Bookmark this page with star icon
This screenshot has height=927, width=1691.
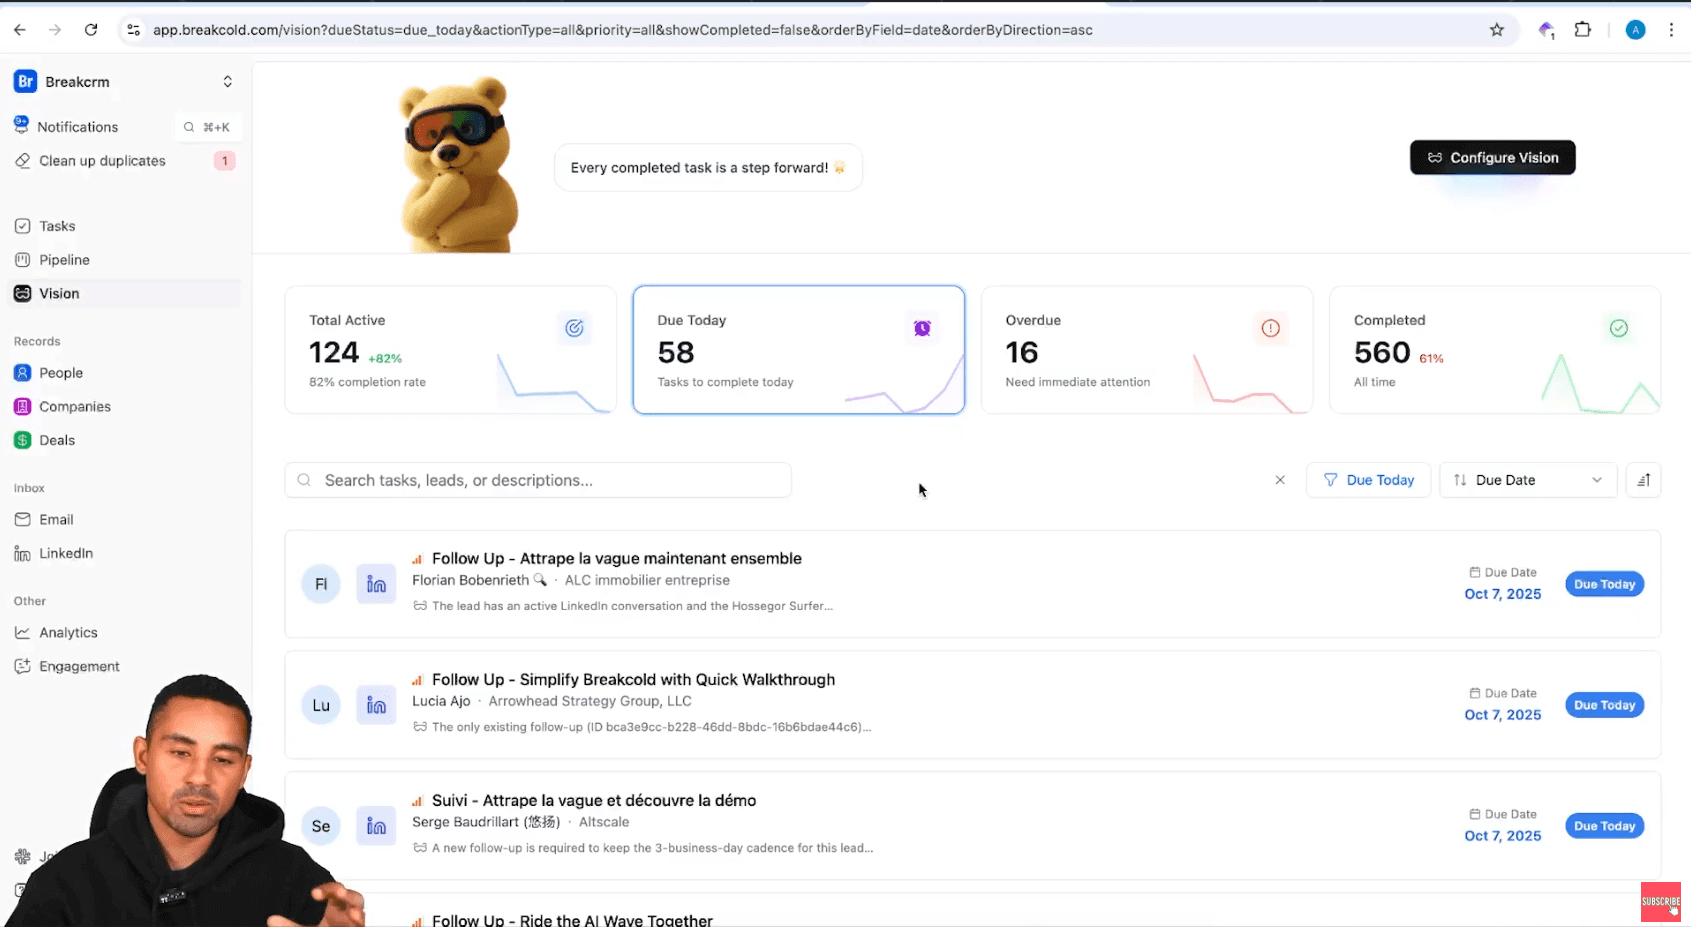(1497, 30)
